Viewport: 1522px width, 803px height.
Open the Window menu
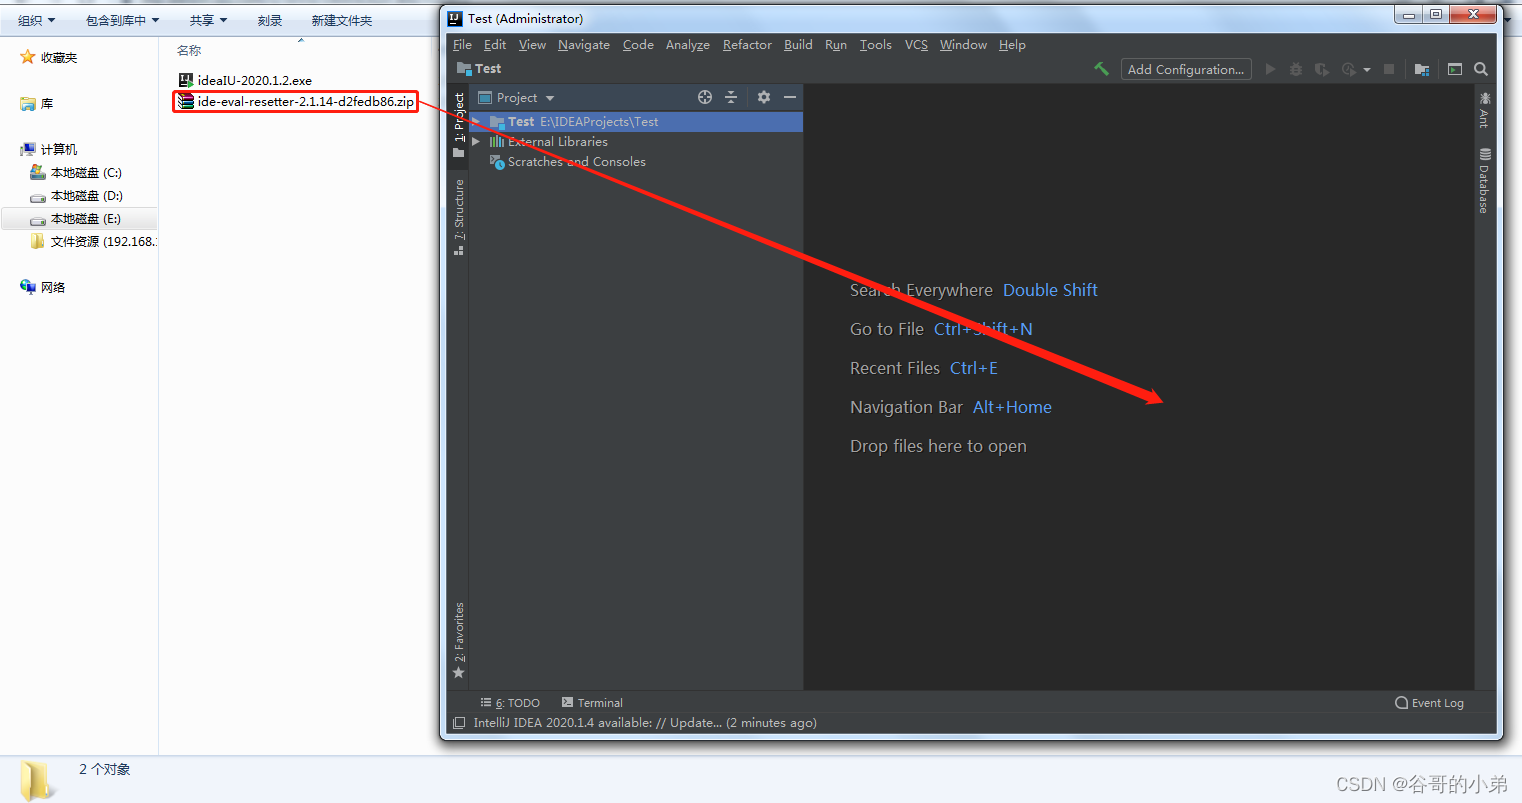click(x=963, y=44)
